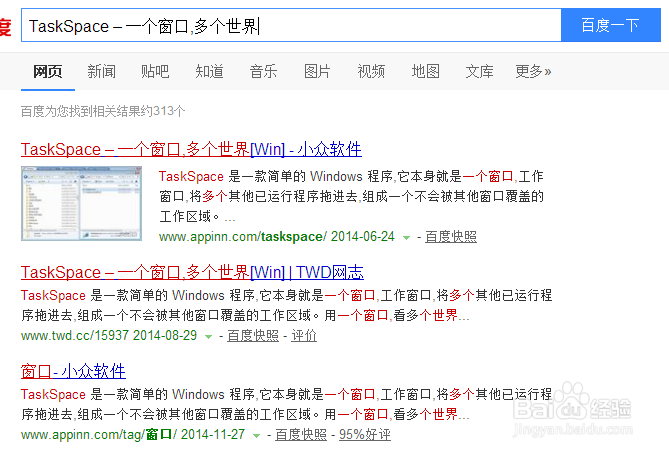Go to the 知道 tab
The image size is (669, 453).
click(209, 72)
